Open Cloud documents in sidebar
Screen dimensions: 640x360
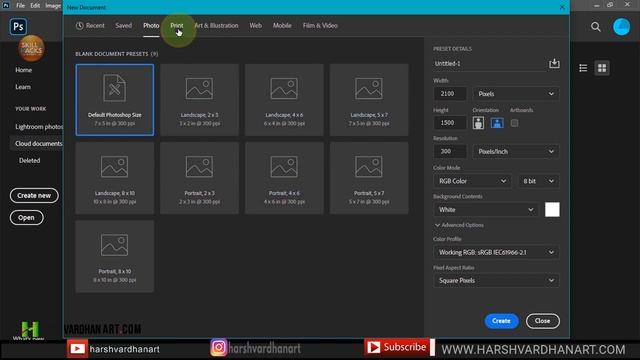point(36,144)
